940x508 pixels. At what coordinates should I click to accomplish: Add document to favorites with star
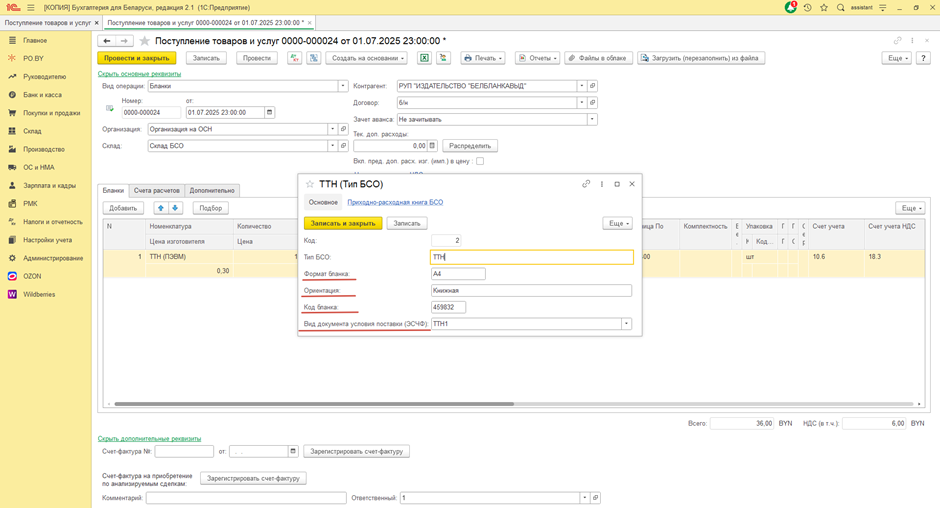click(x=144, y=41)
